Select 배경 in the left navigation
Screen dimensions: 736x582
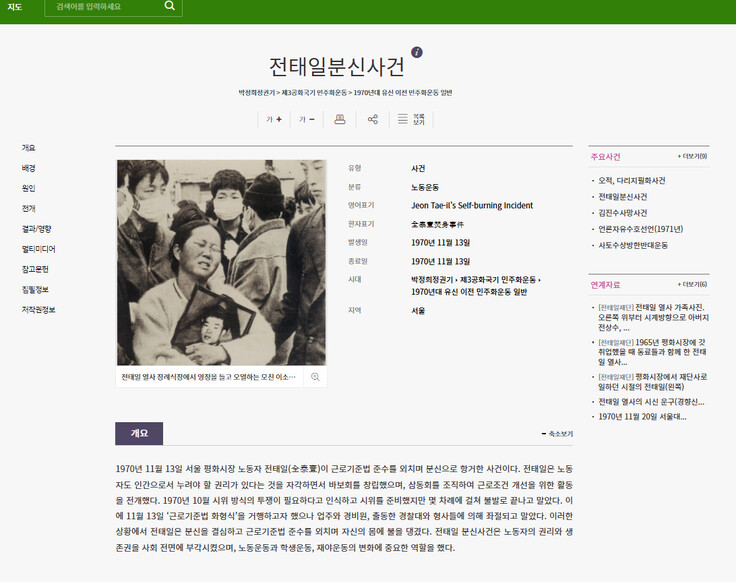[28, 168]
